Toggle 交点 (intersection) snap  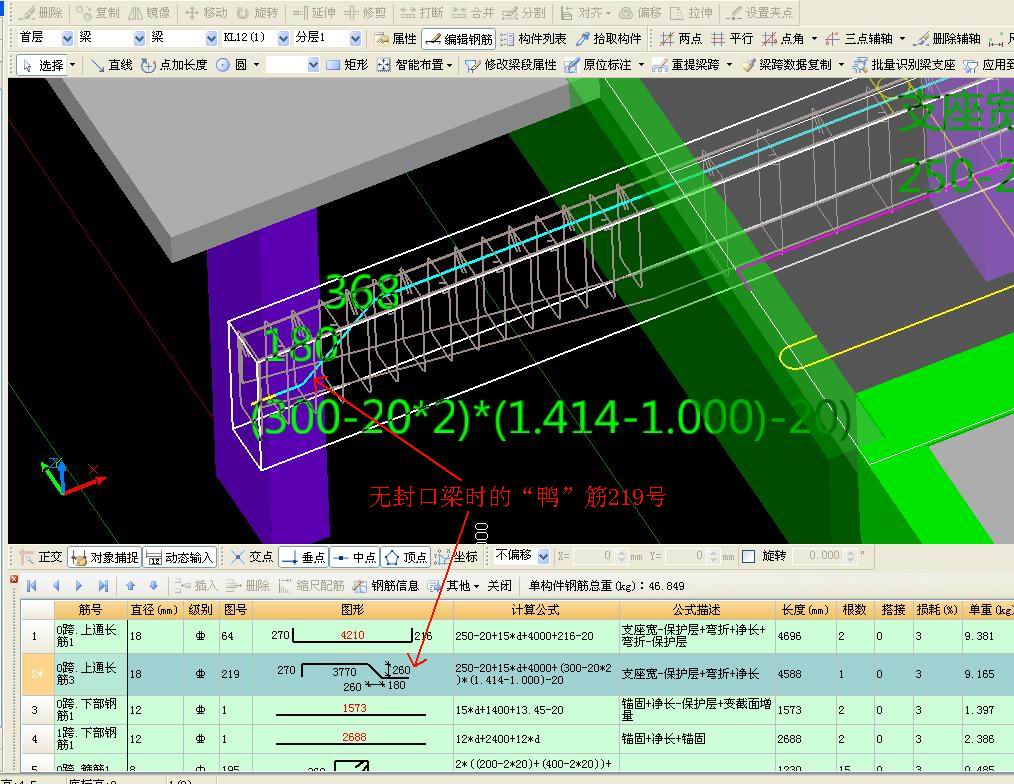252,557
